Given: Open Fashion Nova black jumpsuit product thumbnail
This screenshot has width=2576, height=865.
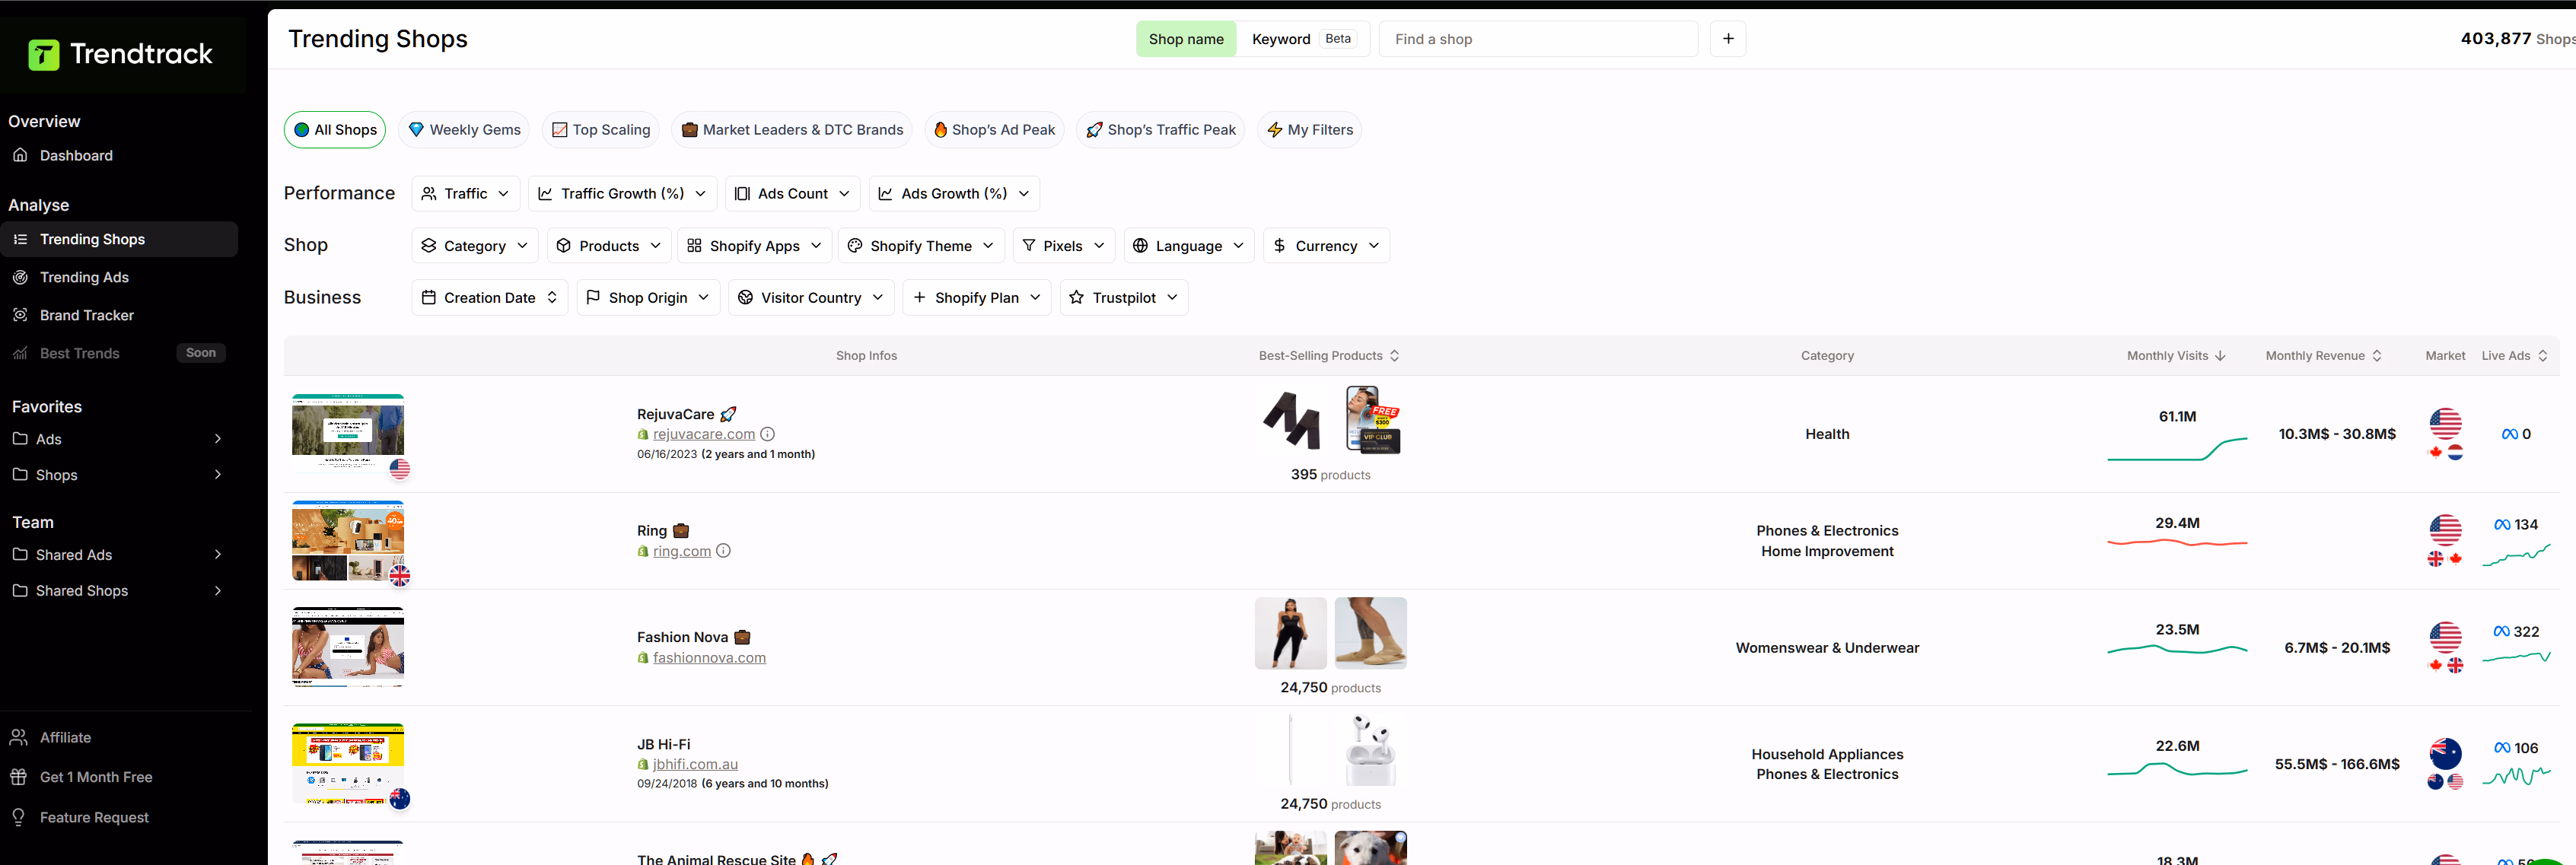Looking at the screenshot, I should coord(1290,633).
